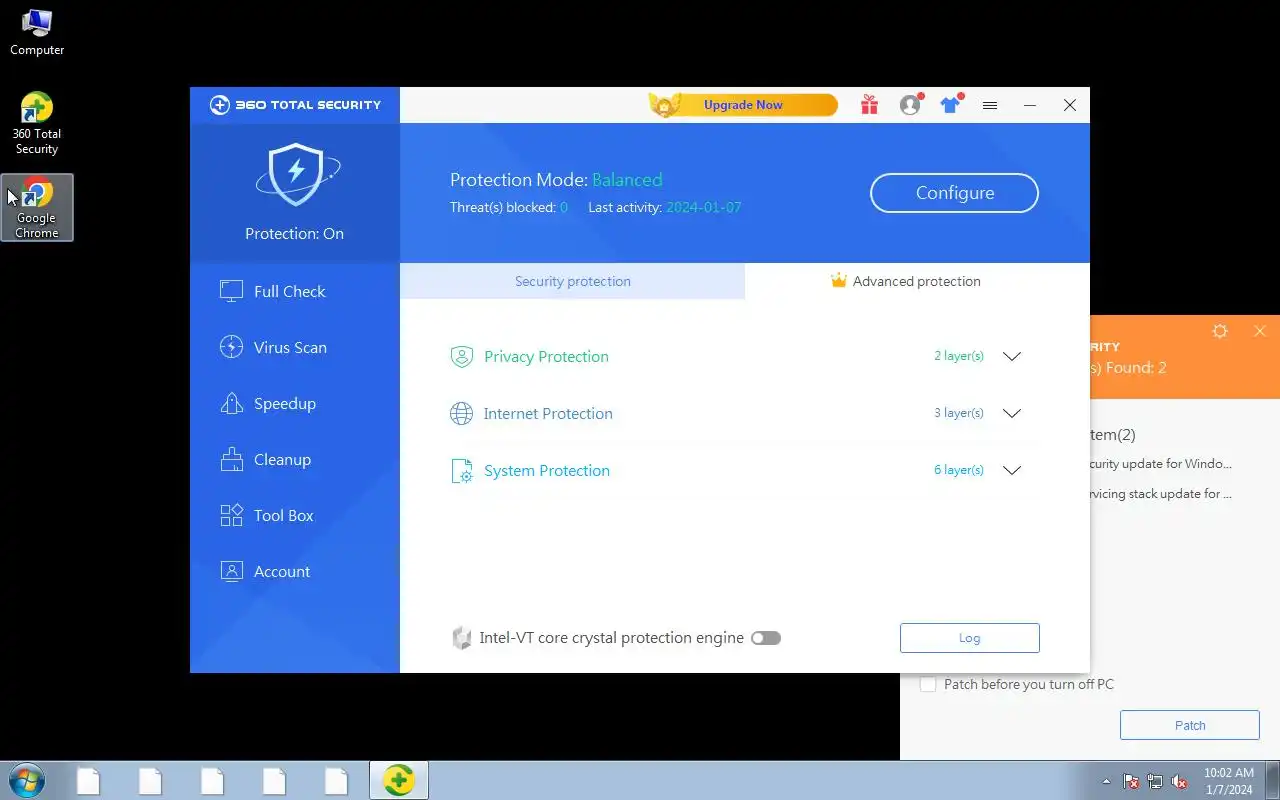Viewport: 1280px width, 800px height.
Task: Click the Privacy Protection shield icon
Action: point(461,357)
